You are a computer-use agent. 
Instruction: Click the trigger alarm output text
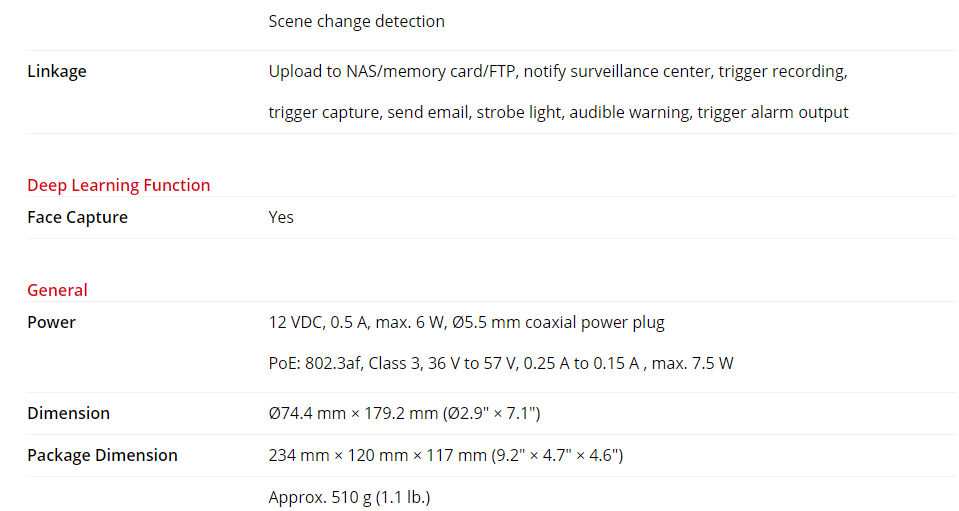773,112
